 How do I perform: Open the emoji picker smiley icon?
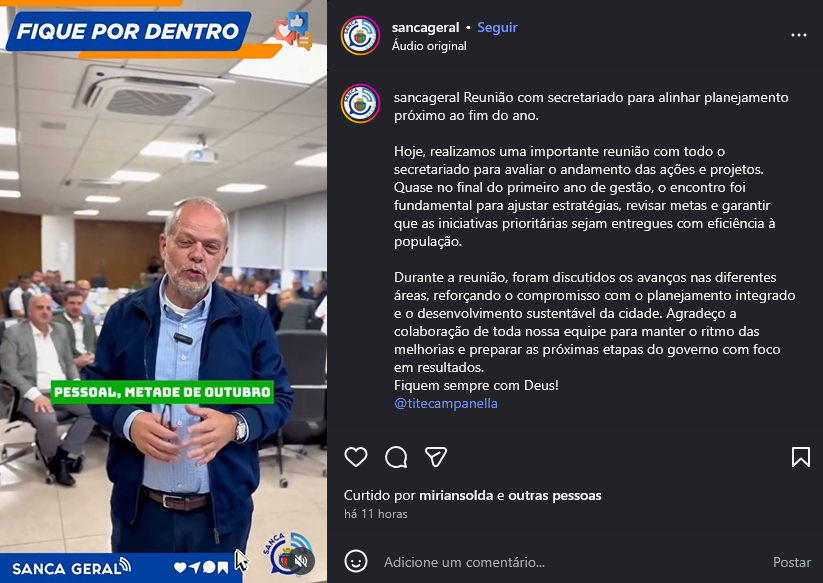click(356, 561)
